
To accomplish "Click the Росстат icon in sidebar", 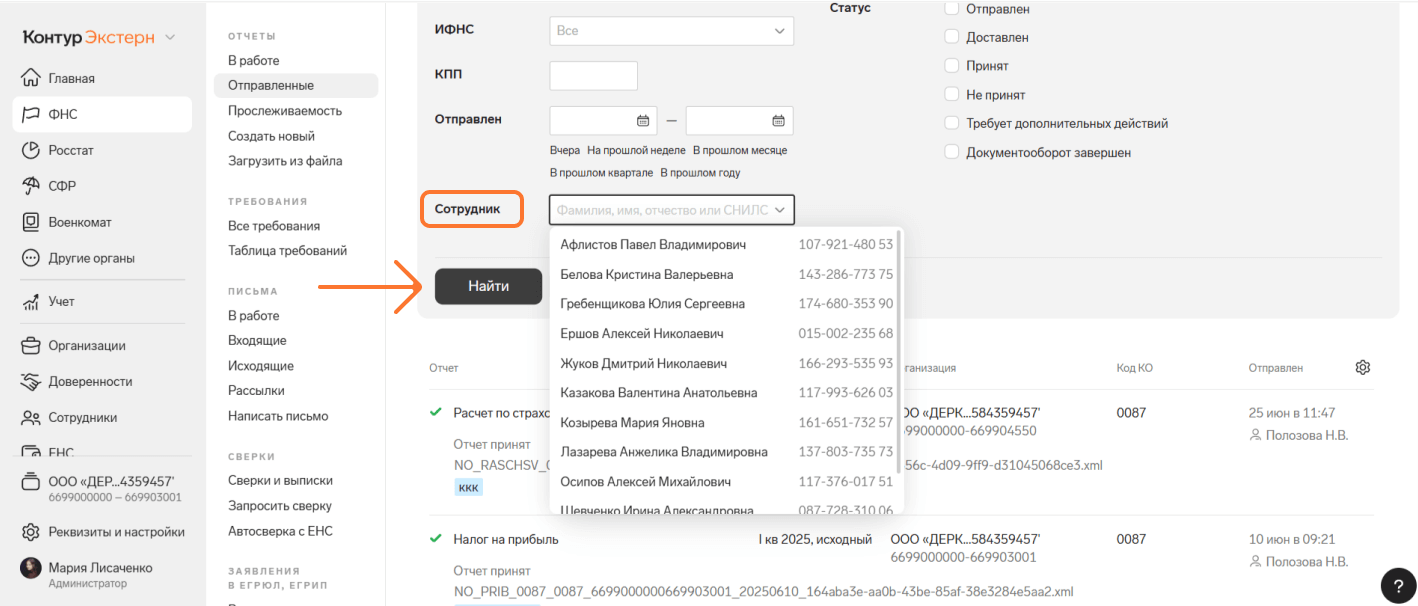I will coord(31,150).
